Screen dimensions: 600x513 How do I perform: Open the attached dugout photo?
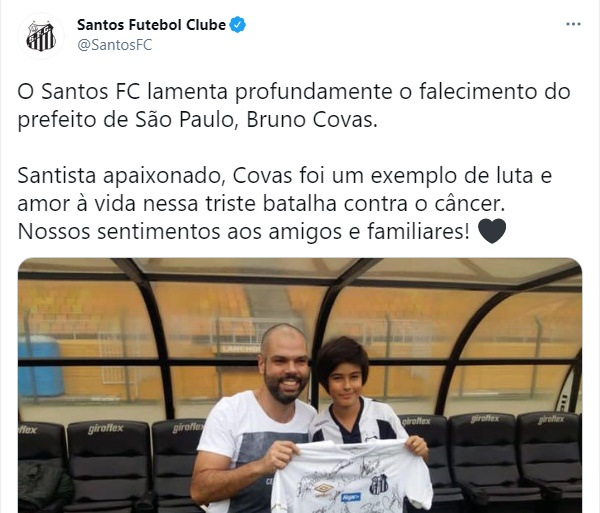(300, 385)
